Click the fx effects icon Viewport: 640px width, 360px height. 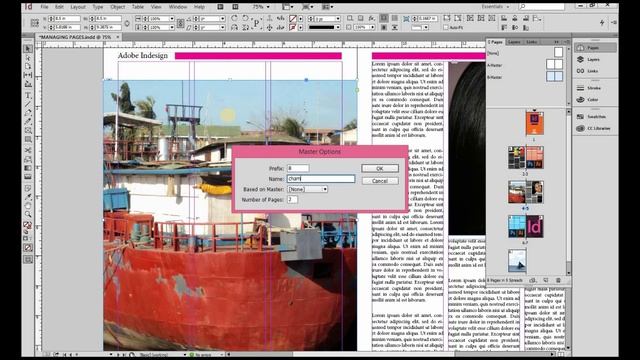point(371,18)
